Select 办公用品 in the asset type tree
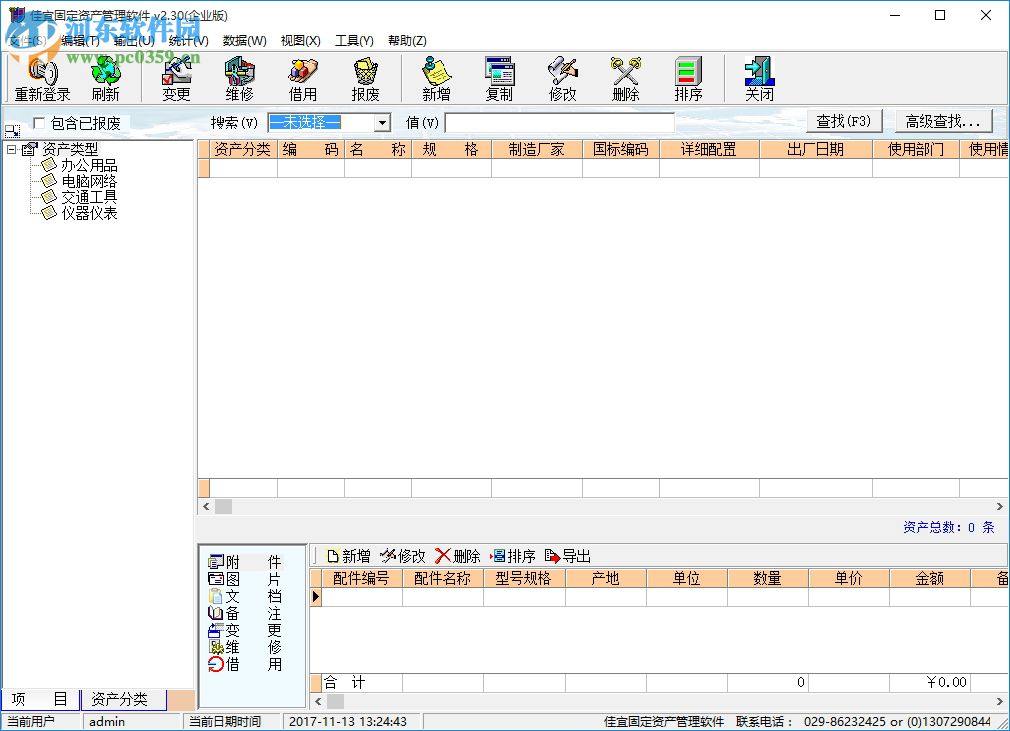Image resolution: width=1010 pixels, height=731 pixels. tap(89, 165)
